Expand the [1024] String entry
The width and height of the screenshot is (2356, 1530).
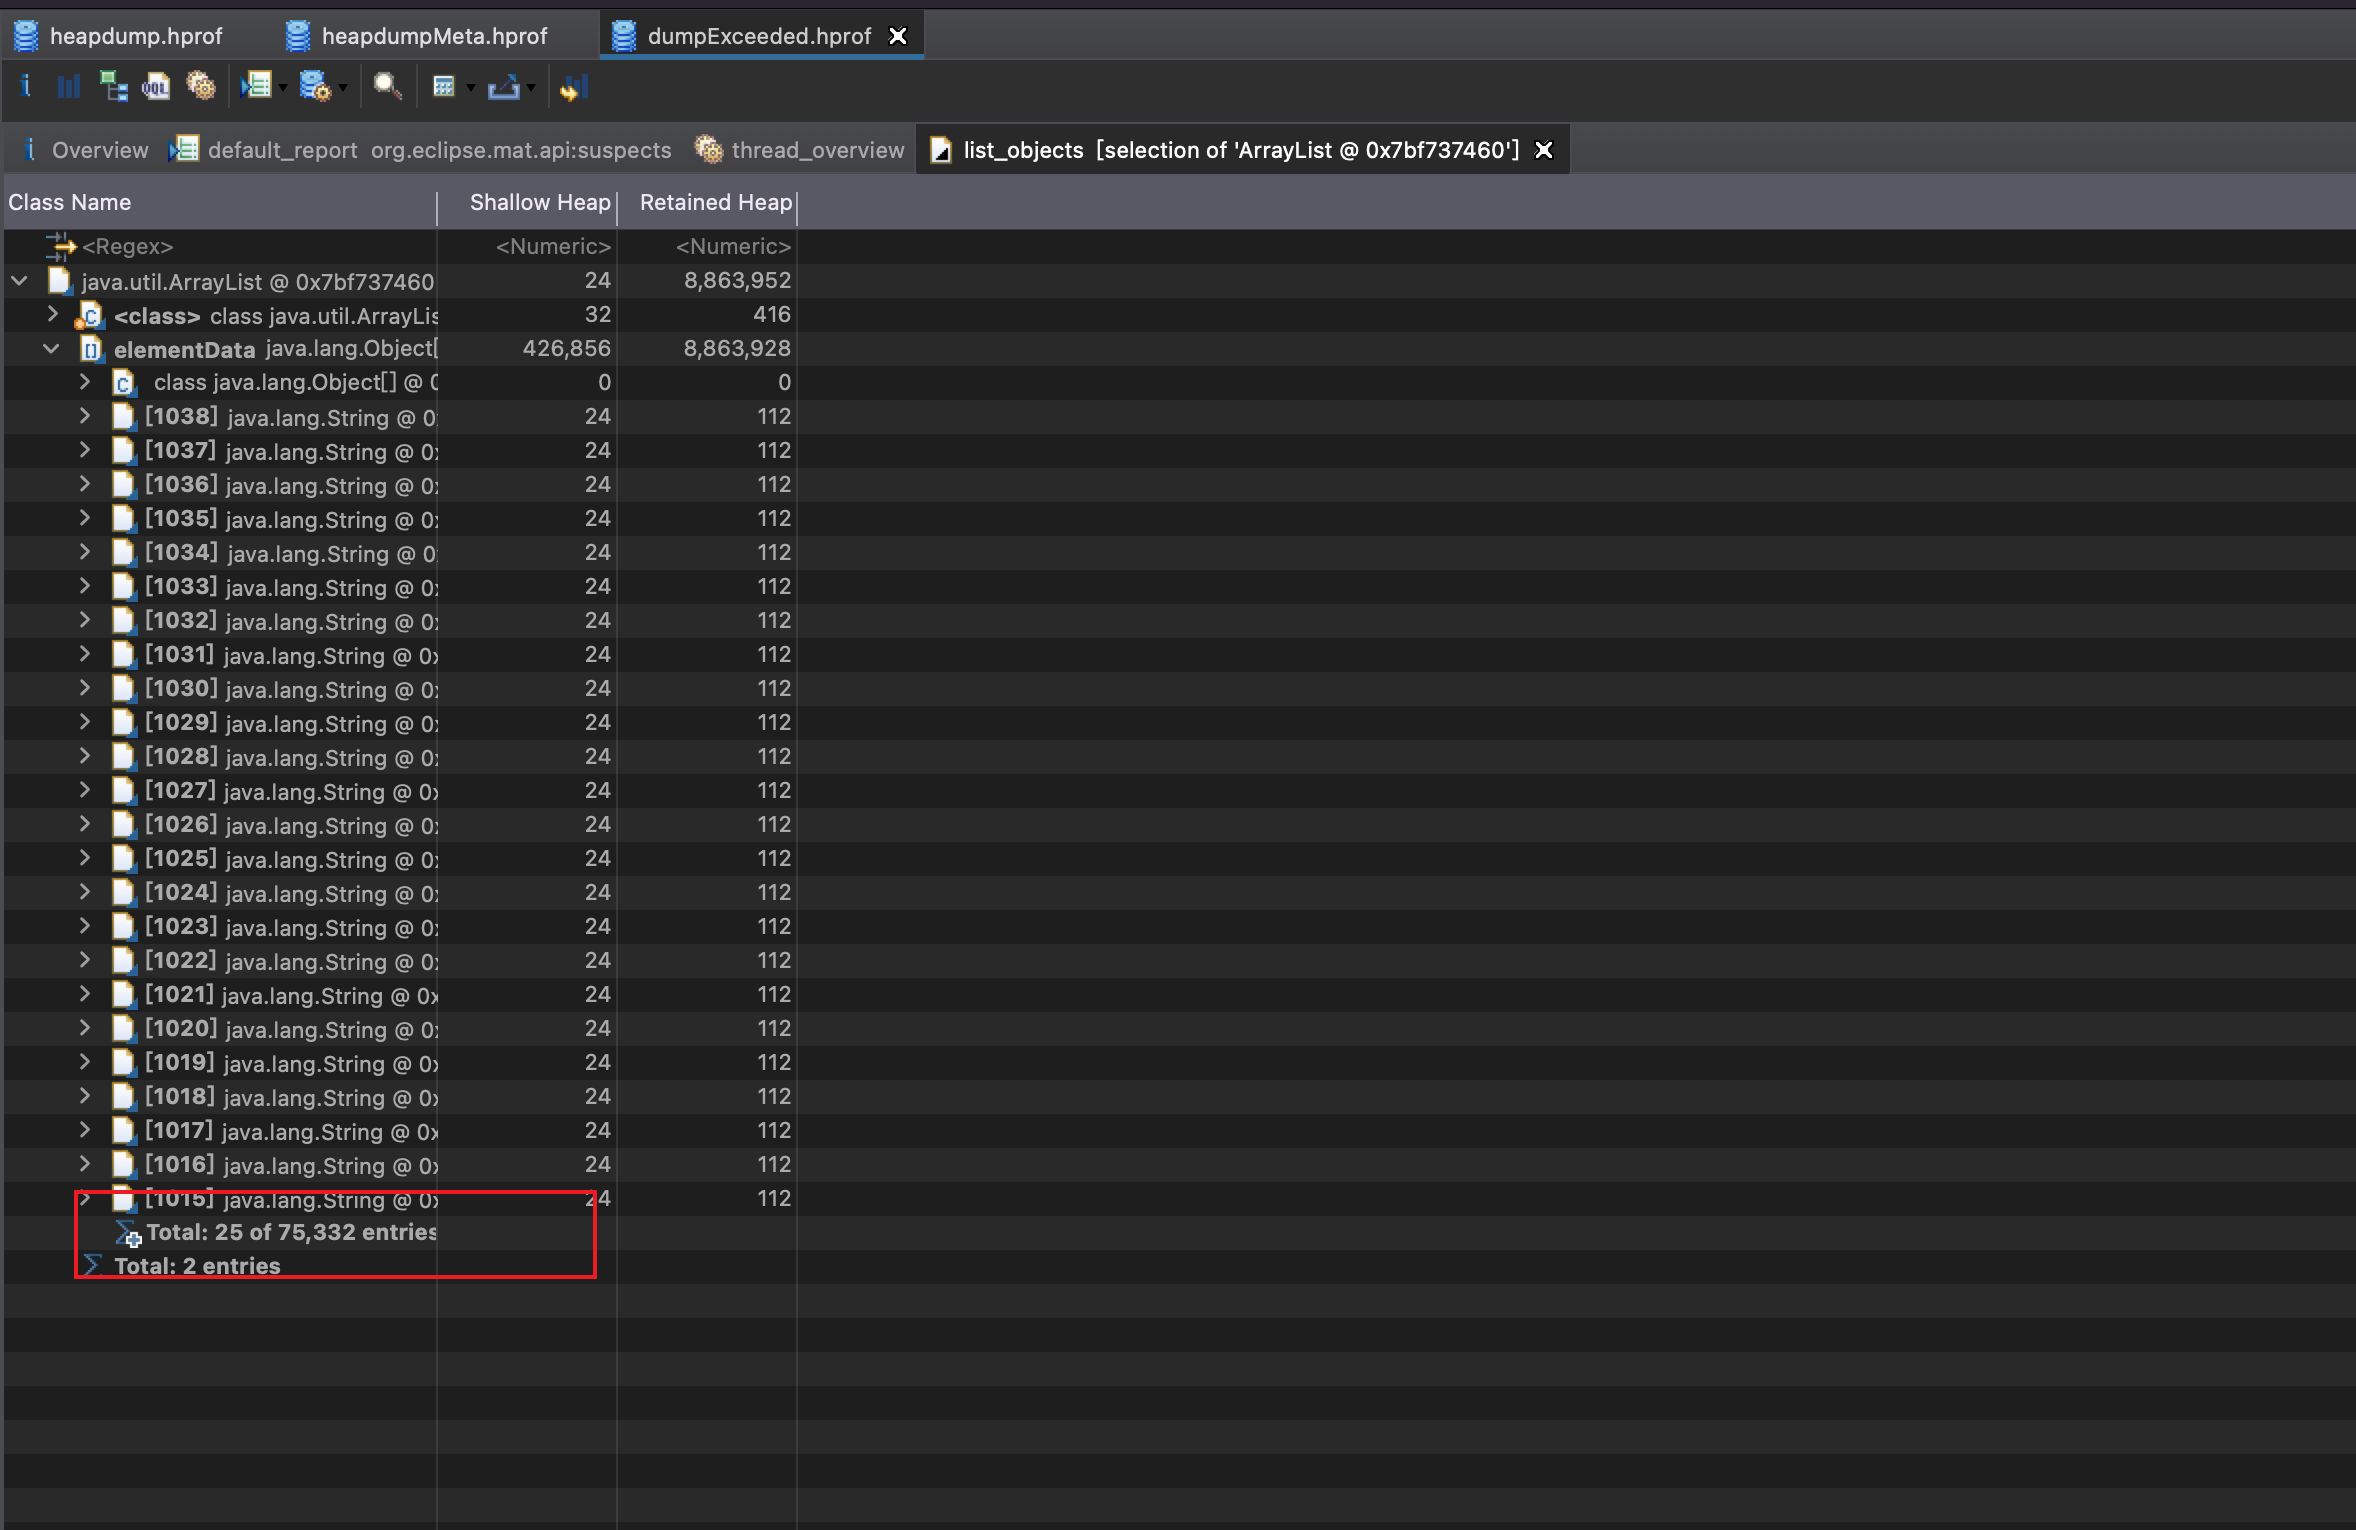(x=85, y=892)
